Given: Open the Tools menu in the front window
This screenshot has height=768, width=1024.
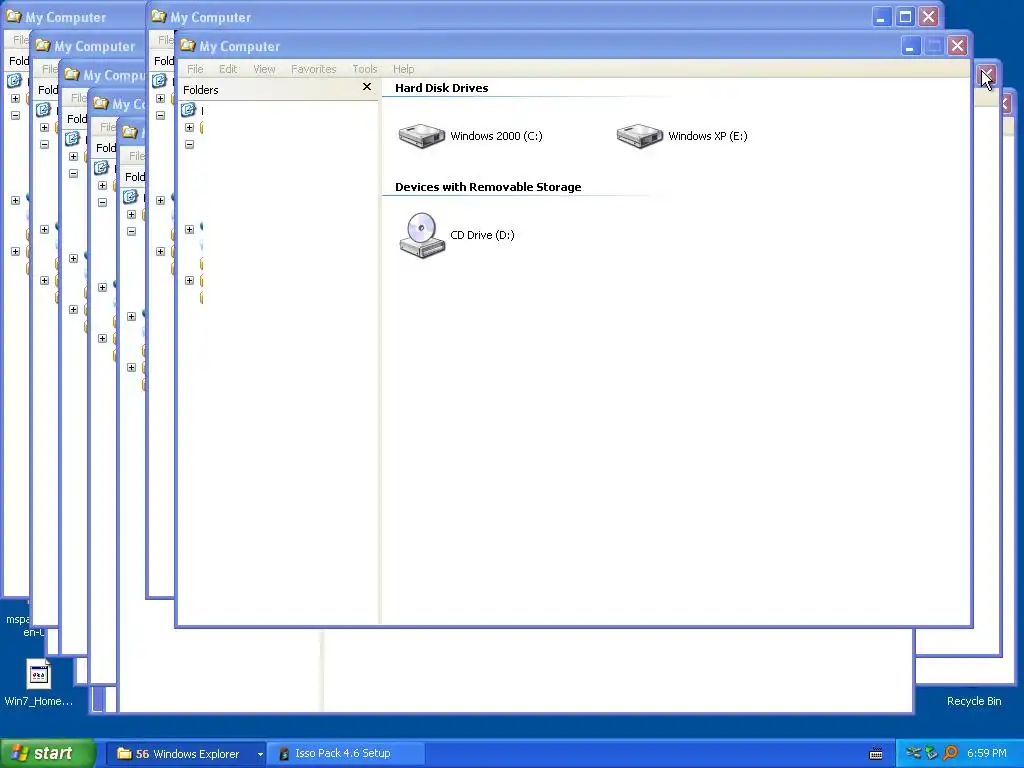Looking at the screenshot, I should click(x=364, y=69).
